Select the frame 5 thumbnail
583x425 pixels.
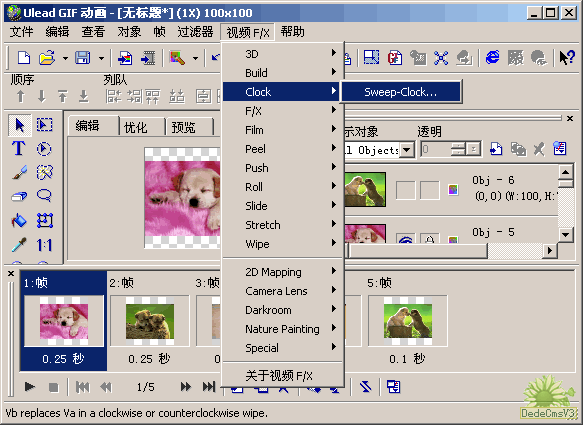click(x=408, y=321)
